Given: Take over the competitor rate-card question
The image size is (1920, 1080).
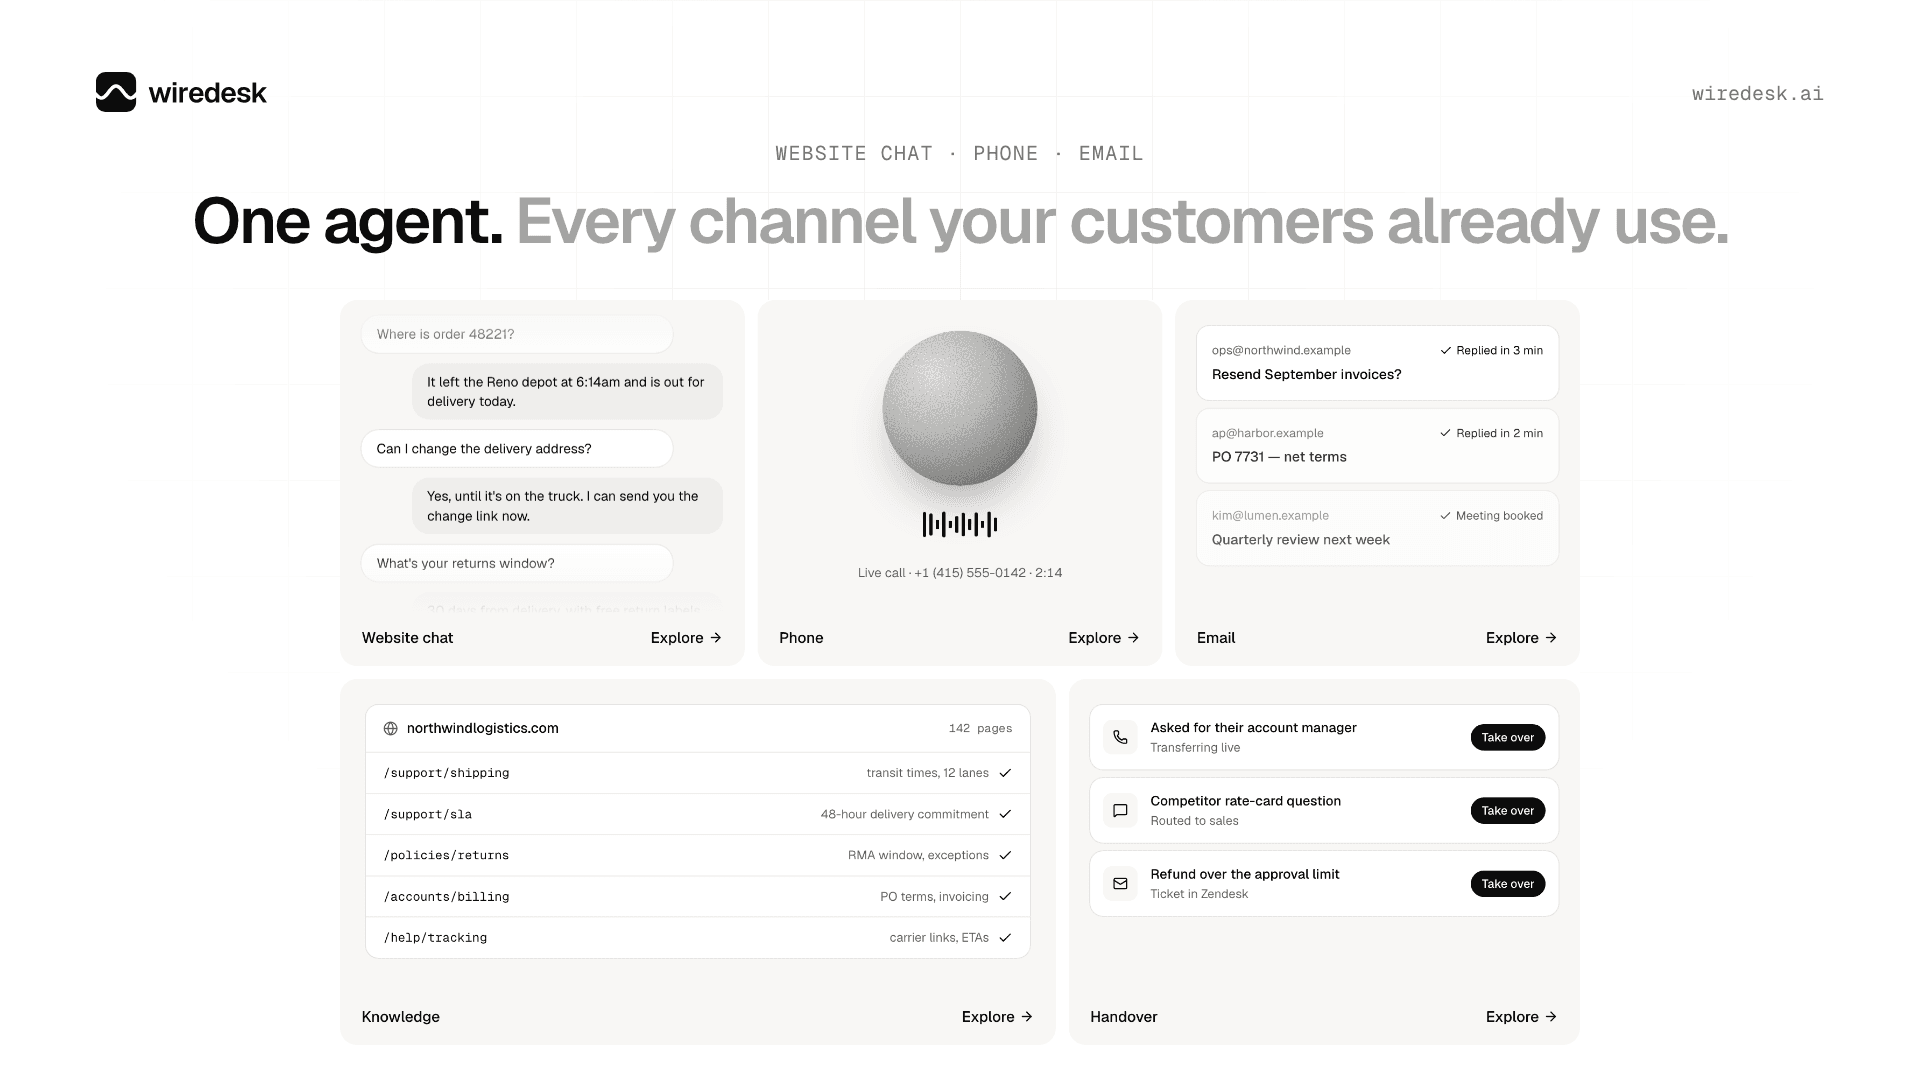Looking at the screenshot, I should 1507,810.
